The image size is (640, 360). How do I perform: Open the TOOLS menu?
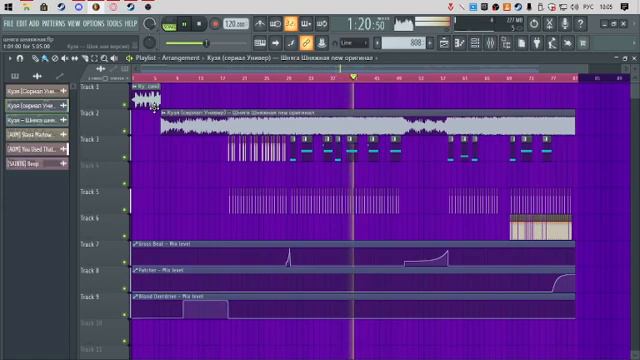point(114,24)
